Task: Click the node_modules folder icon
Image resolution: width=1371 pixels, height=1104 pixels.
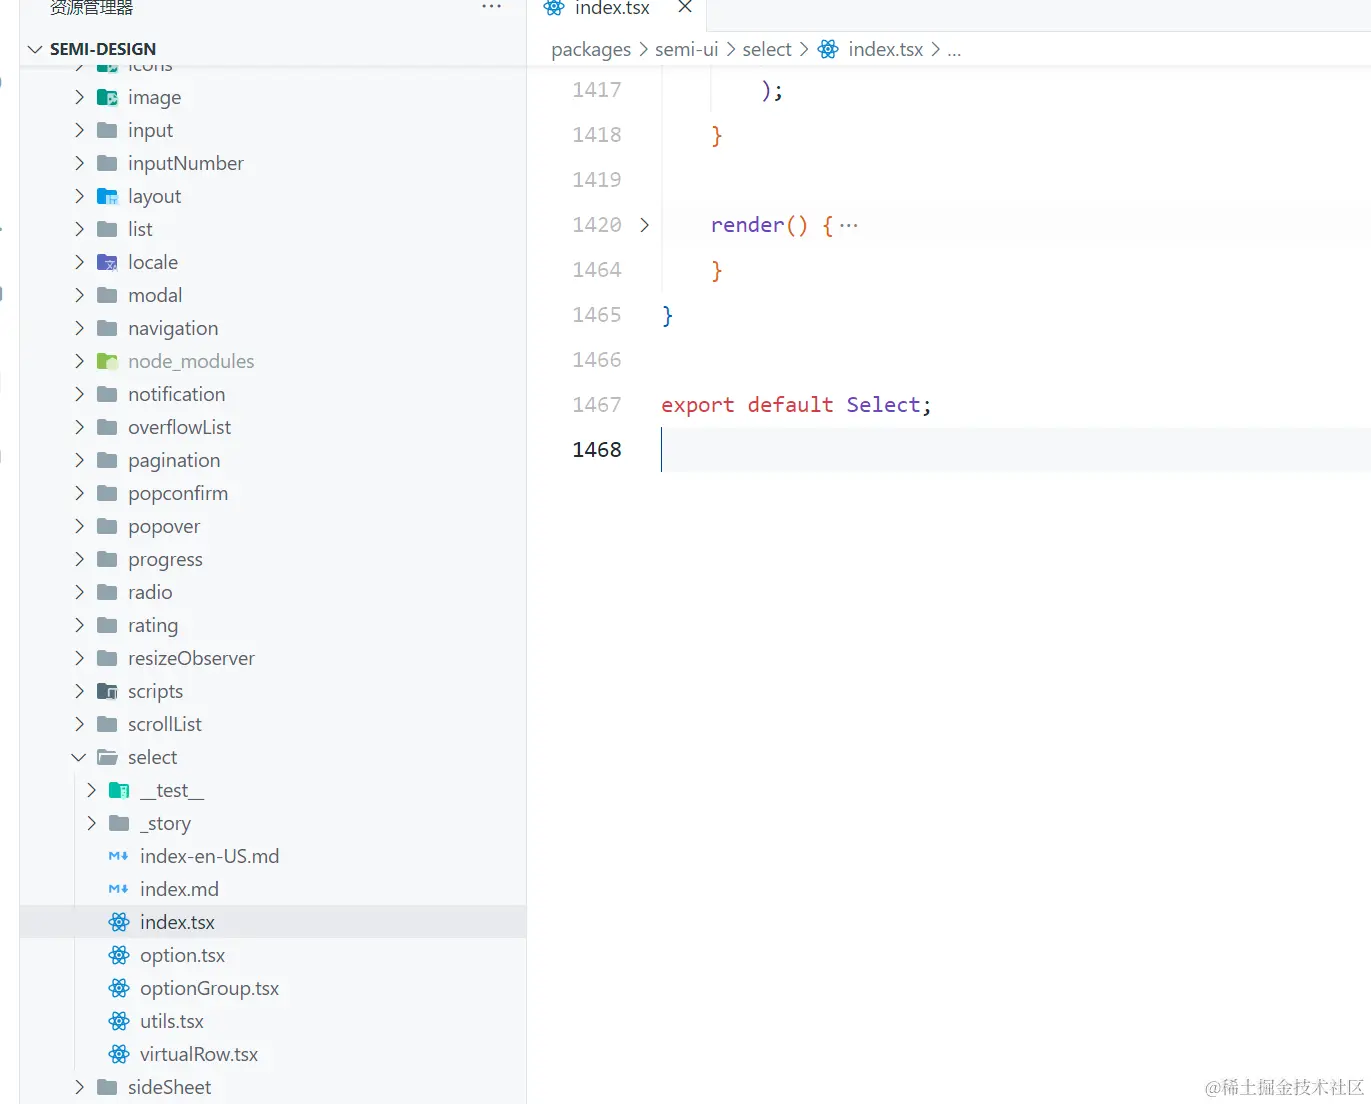Action: (107, 361)
